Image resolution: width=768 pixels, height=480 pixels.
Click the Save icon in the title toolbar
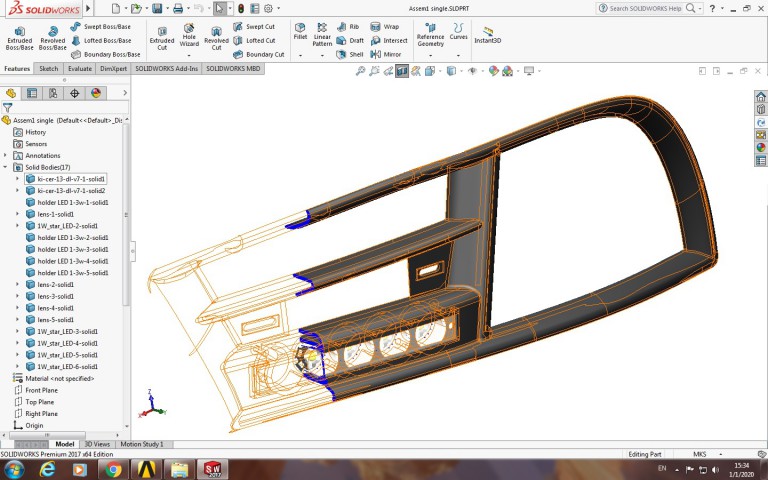pyautogui.click(x=155, y=8)
